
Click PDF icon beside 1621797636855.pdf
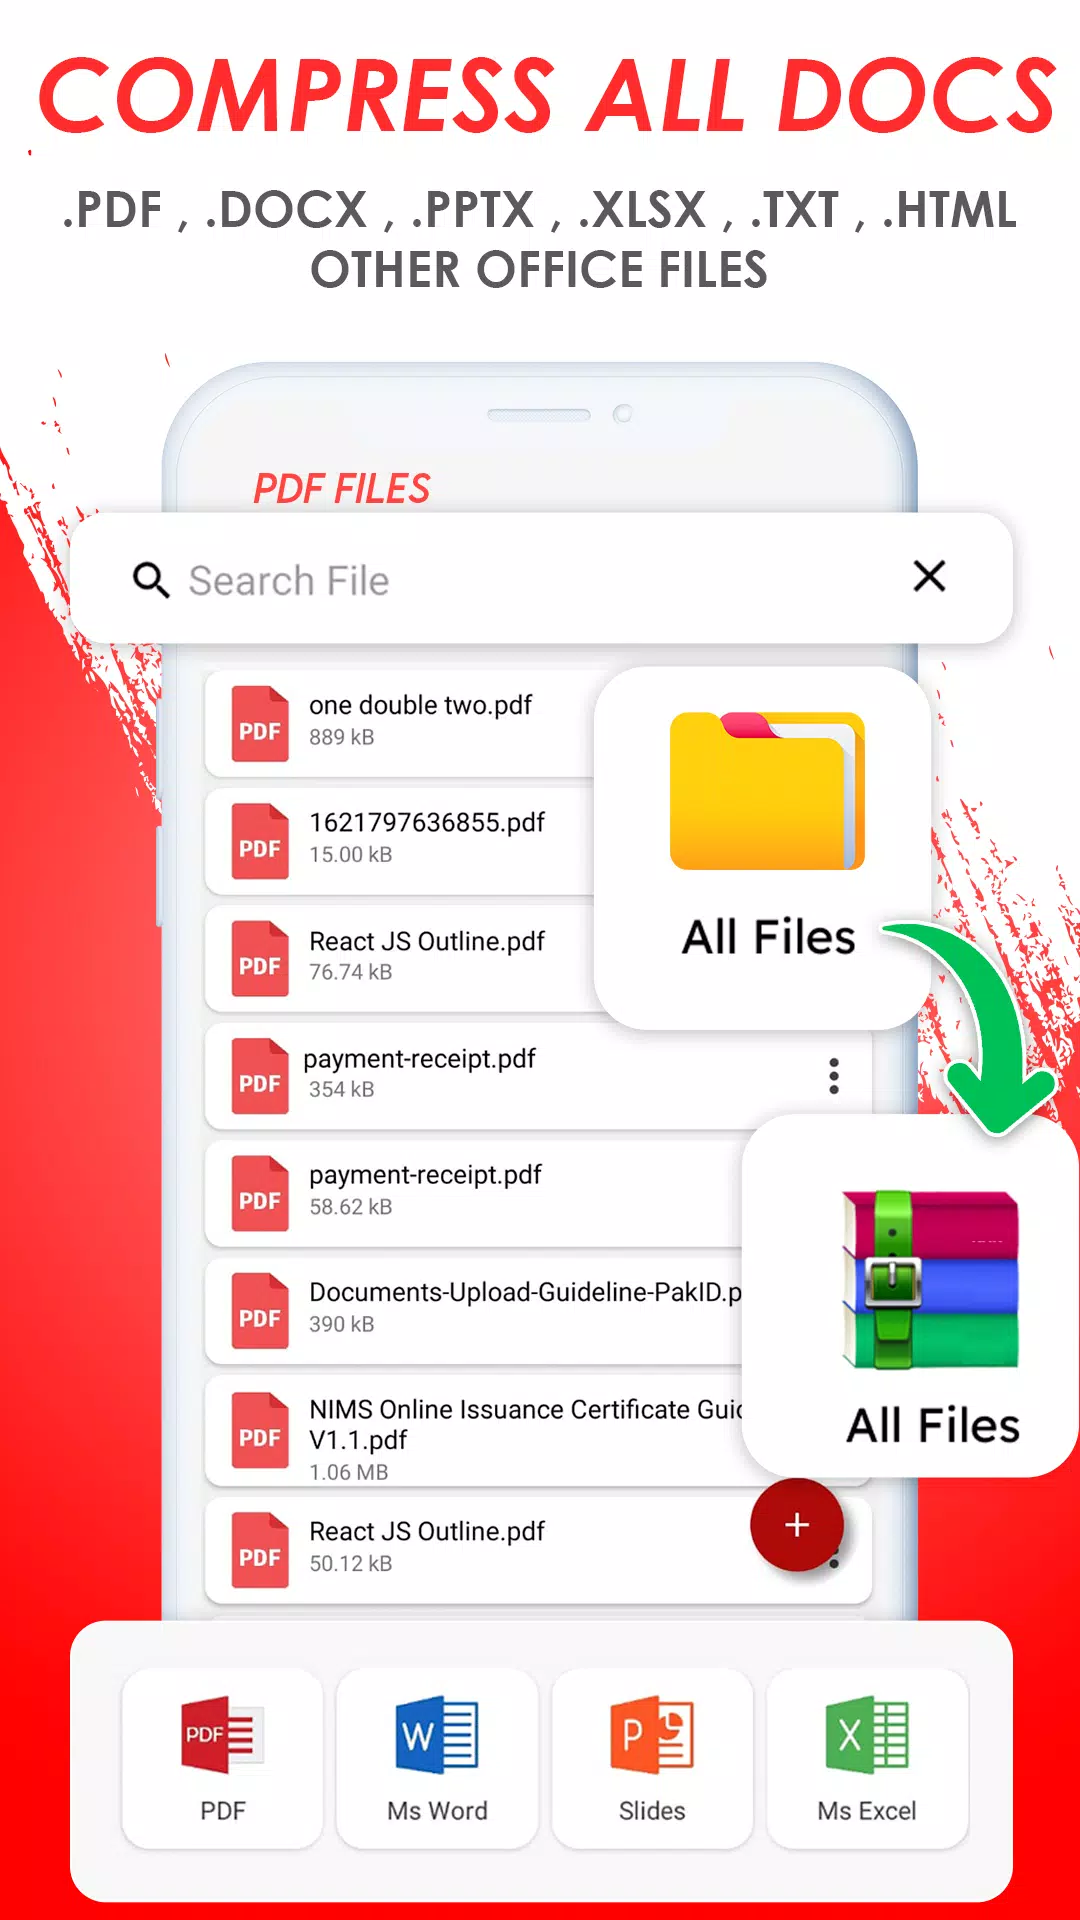[x=260, y=841]
